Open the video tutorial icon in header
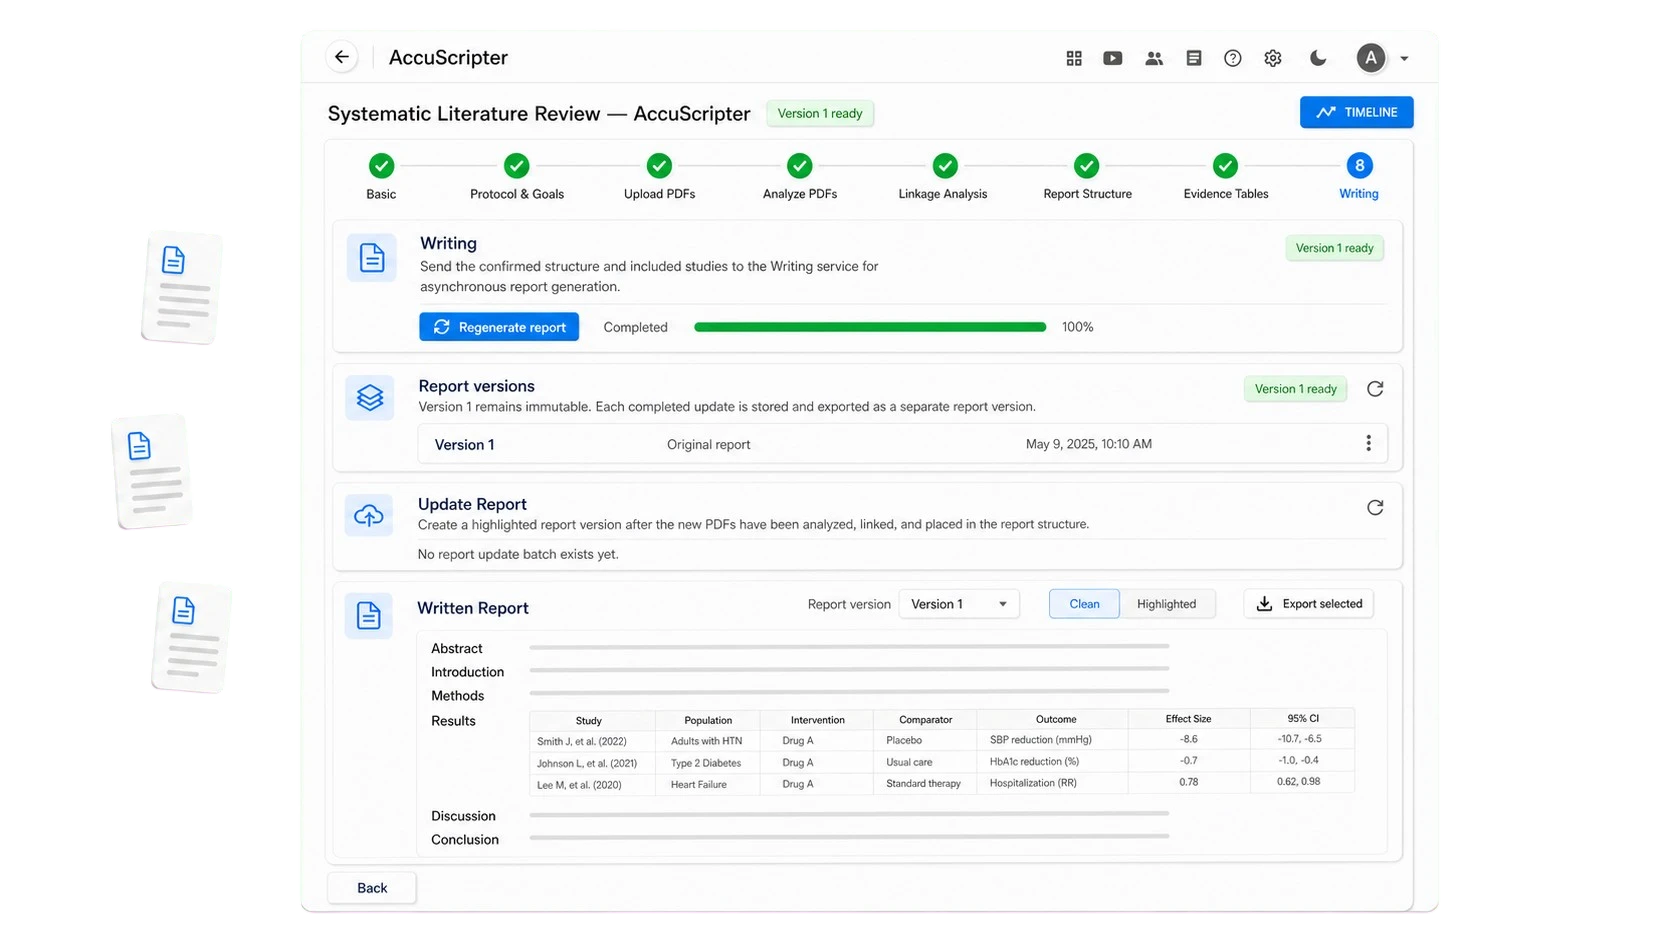1672x941 pixels. (x=1112, y=58)
